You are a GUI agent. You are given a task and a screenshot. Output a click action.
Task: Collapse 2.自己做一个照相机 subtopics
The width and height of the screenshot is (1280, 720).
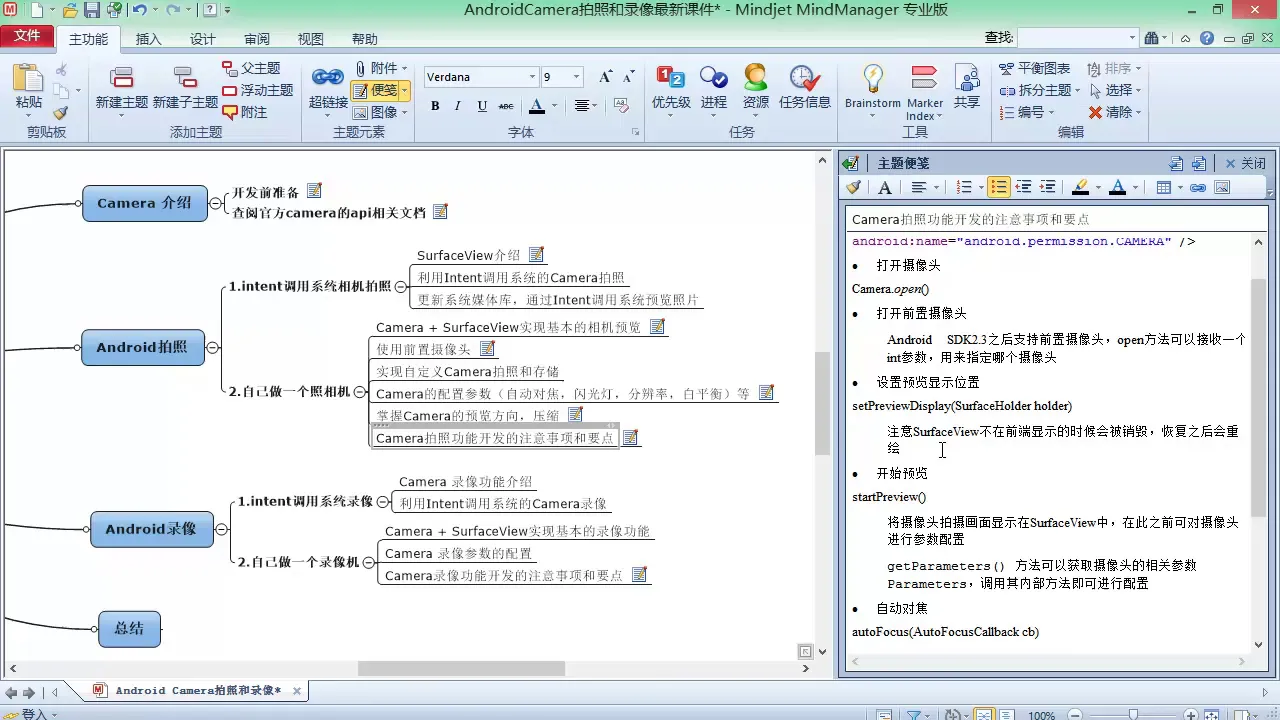point(359,392)
